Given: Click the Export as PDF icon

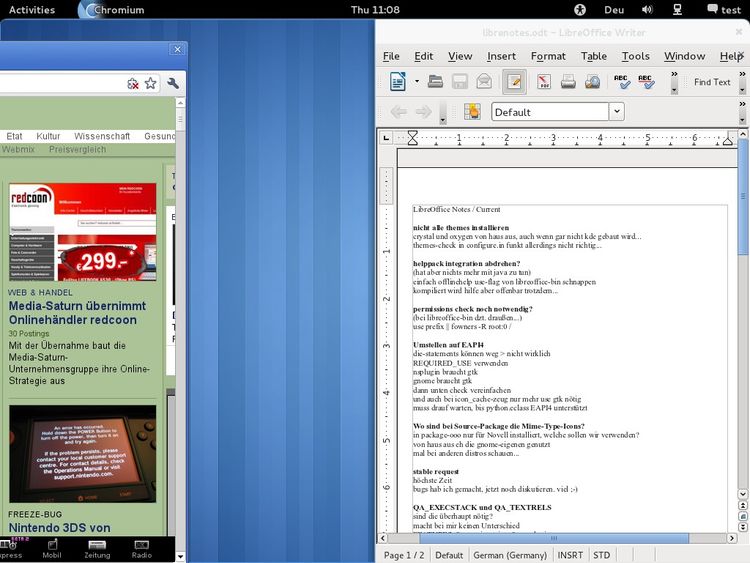Looking at the screenshot, I should [544, 82].
